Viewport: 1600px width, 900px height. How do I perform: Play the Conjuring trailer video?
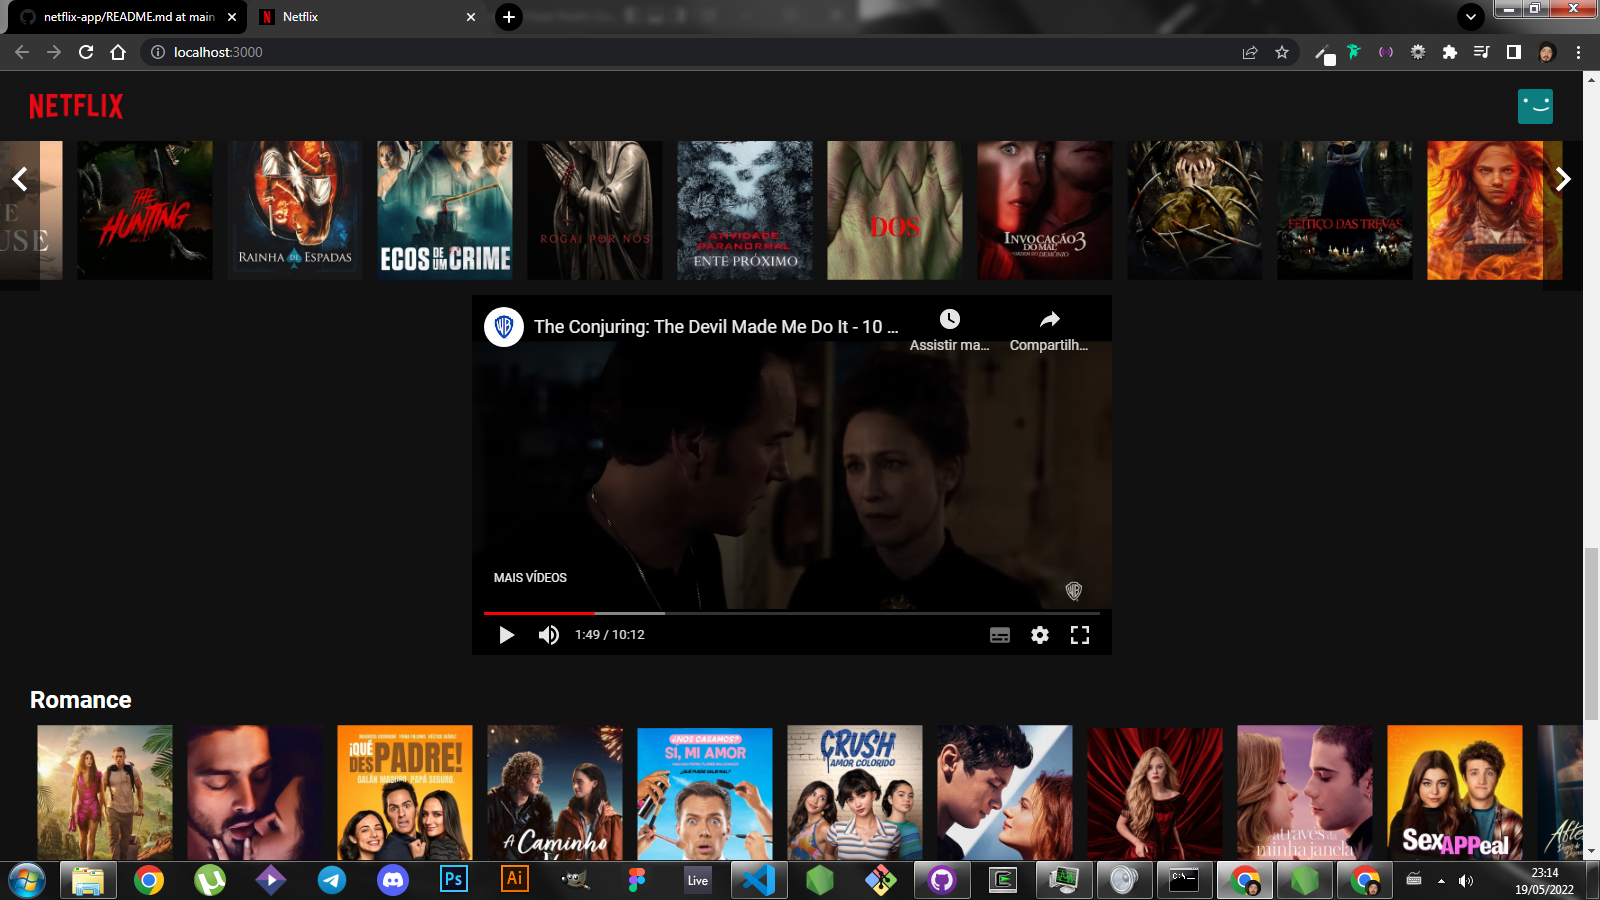tap(506, 635)
